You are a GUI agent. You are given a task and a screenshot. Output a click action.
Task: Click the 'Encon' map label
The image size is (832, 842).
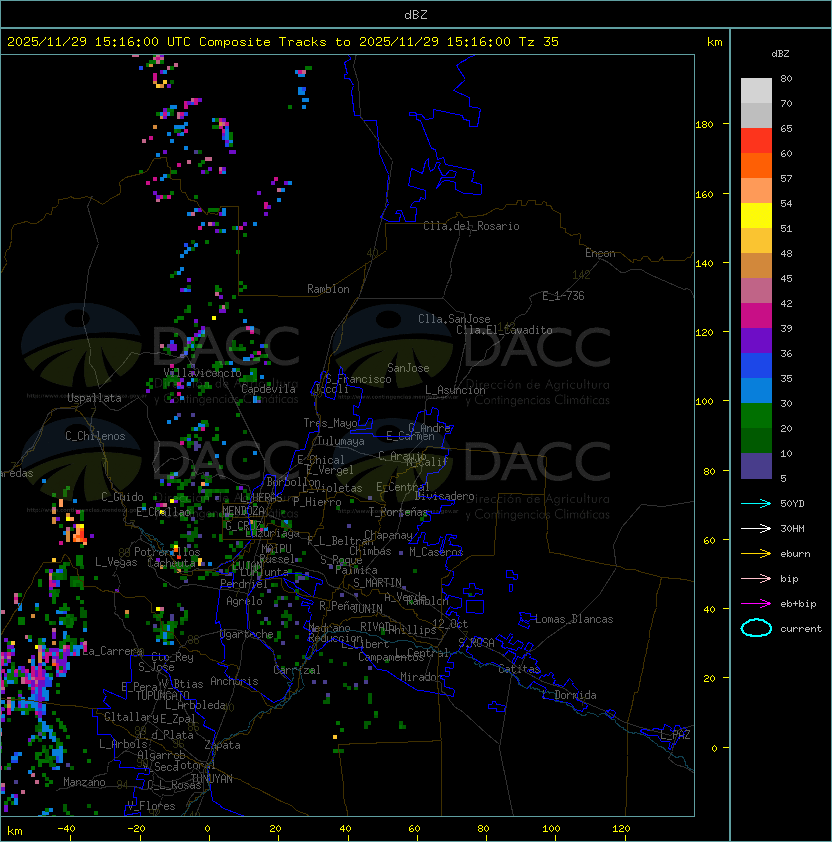[600, 253]
